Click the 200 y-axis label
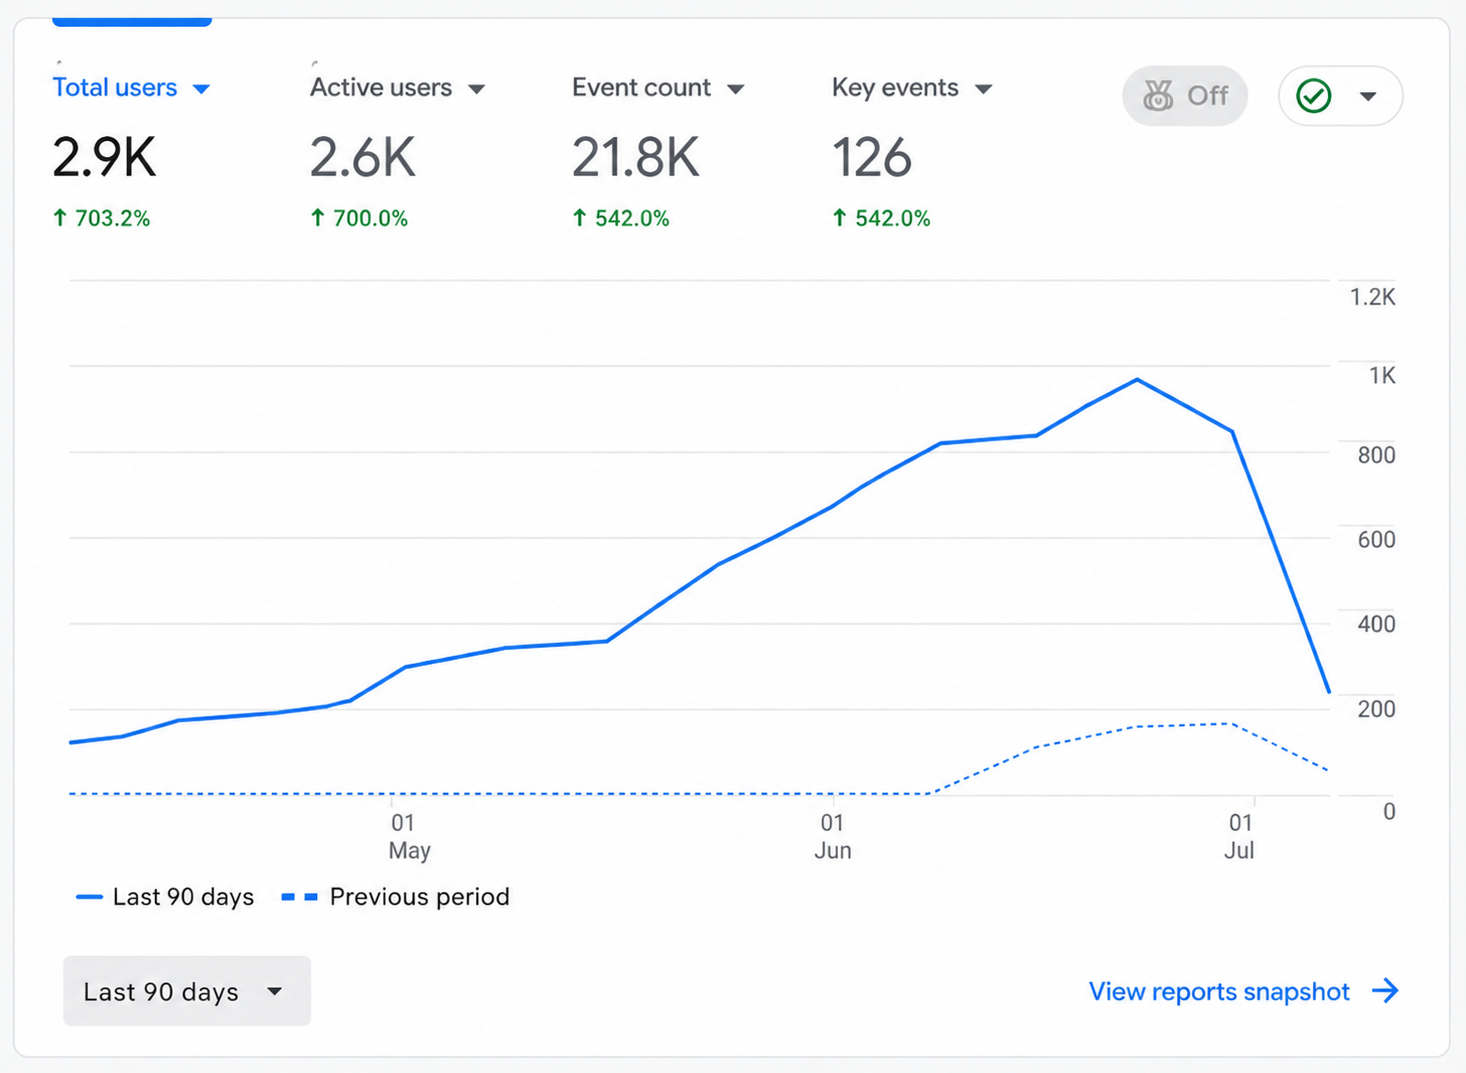The image size is (1466, 1073). coord(1376,709)
